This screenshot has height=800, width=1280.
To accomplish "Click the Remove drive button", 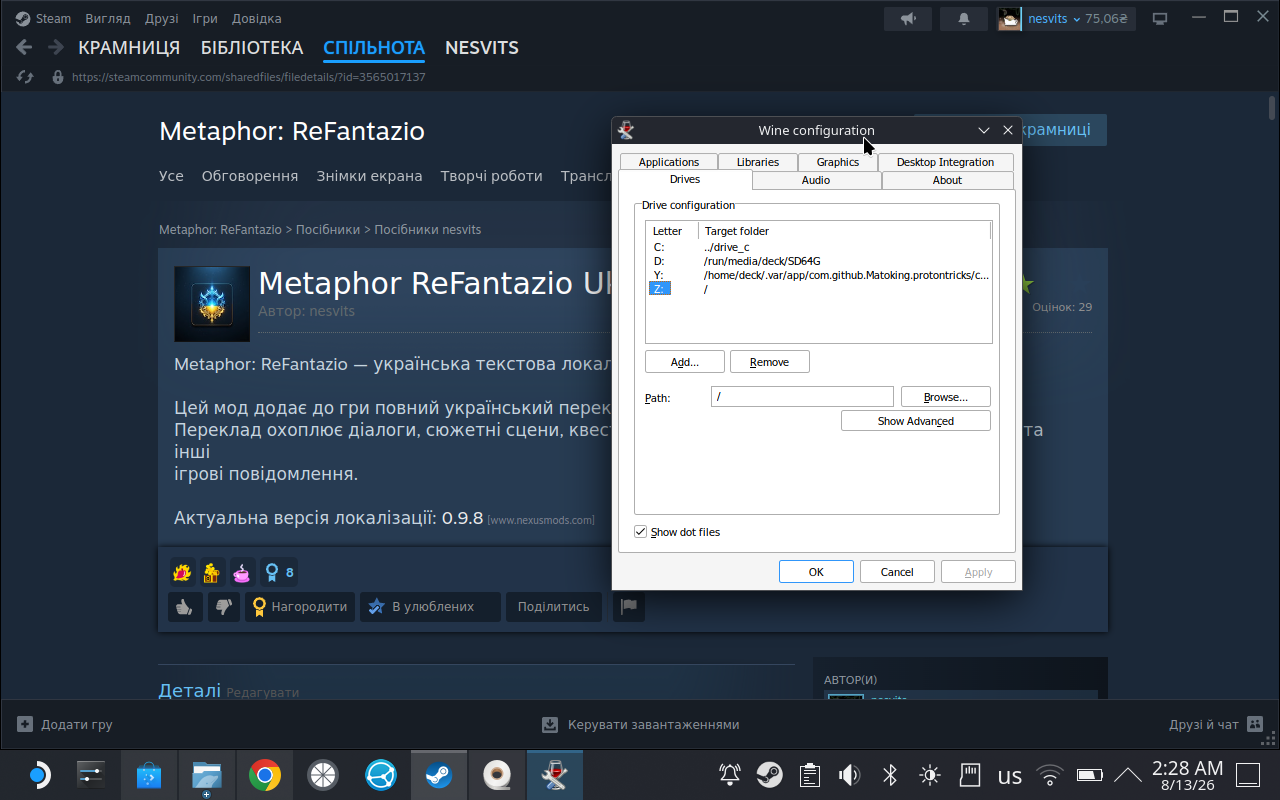I will pyautogui.click(x=770, y=362).
